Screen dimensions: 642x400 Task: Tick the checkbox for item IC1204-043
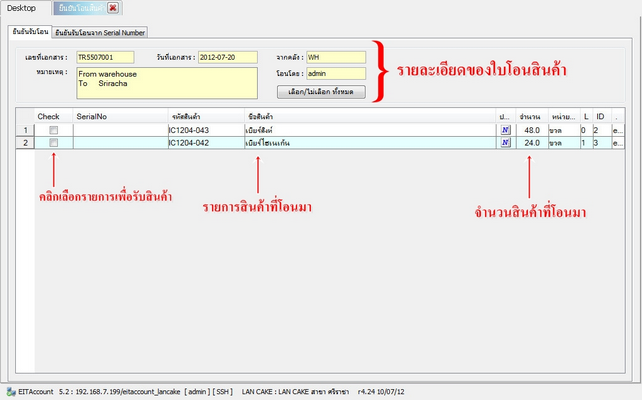click(54, 130)
